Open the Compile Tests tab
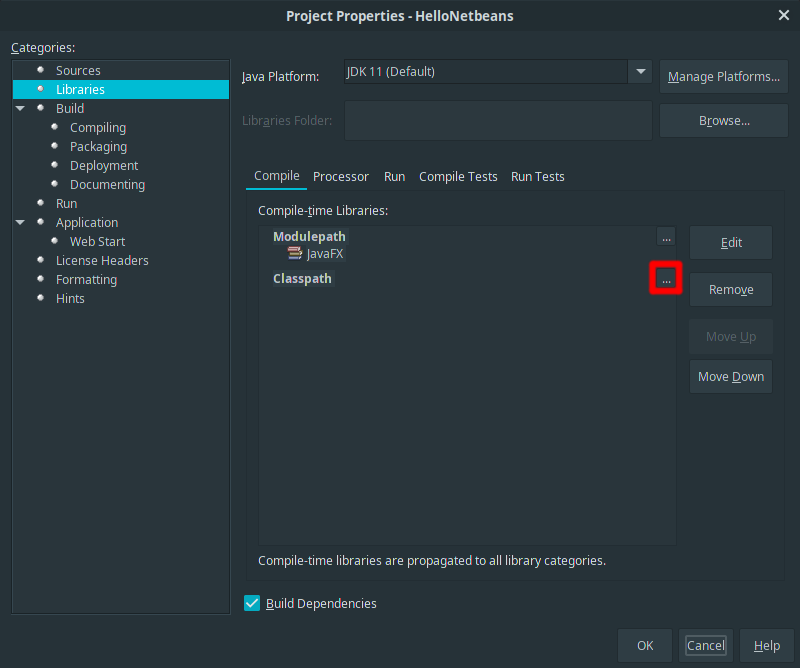This screenshot has height=668, width=800. tap(458, 176)
